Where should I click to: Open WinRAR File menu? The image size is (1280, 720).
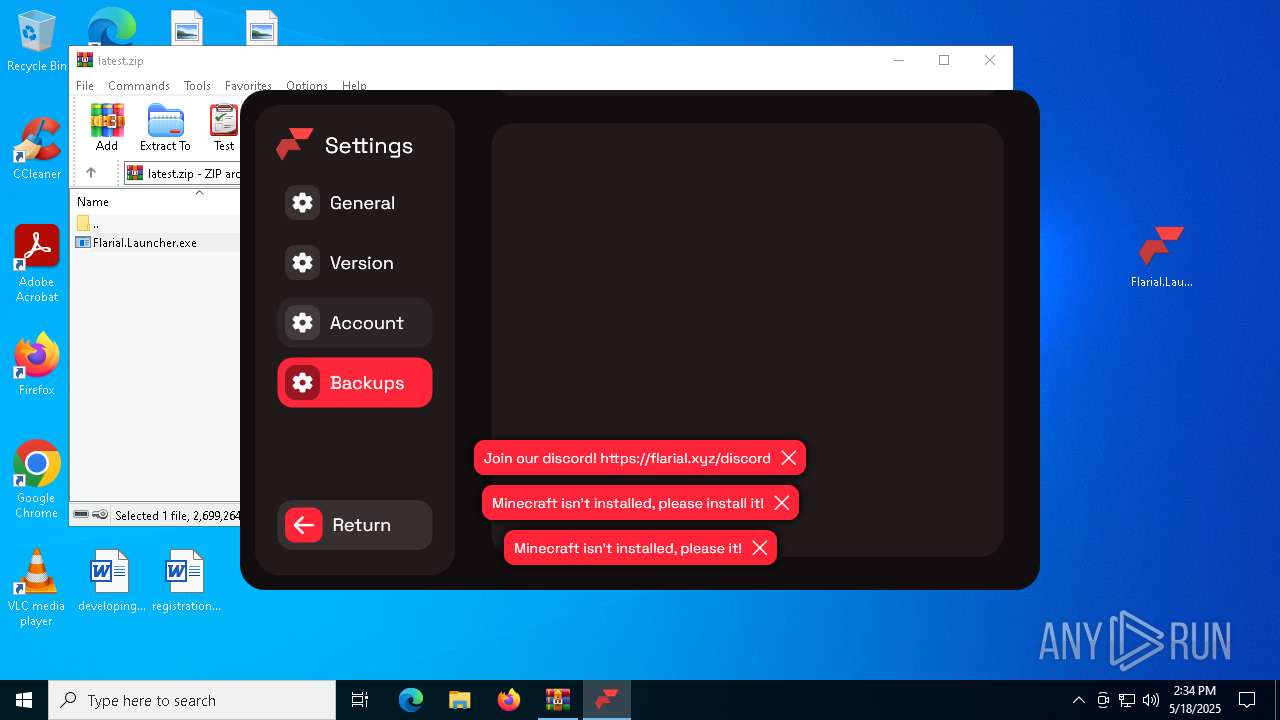point(85,86)
